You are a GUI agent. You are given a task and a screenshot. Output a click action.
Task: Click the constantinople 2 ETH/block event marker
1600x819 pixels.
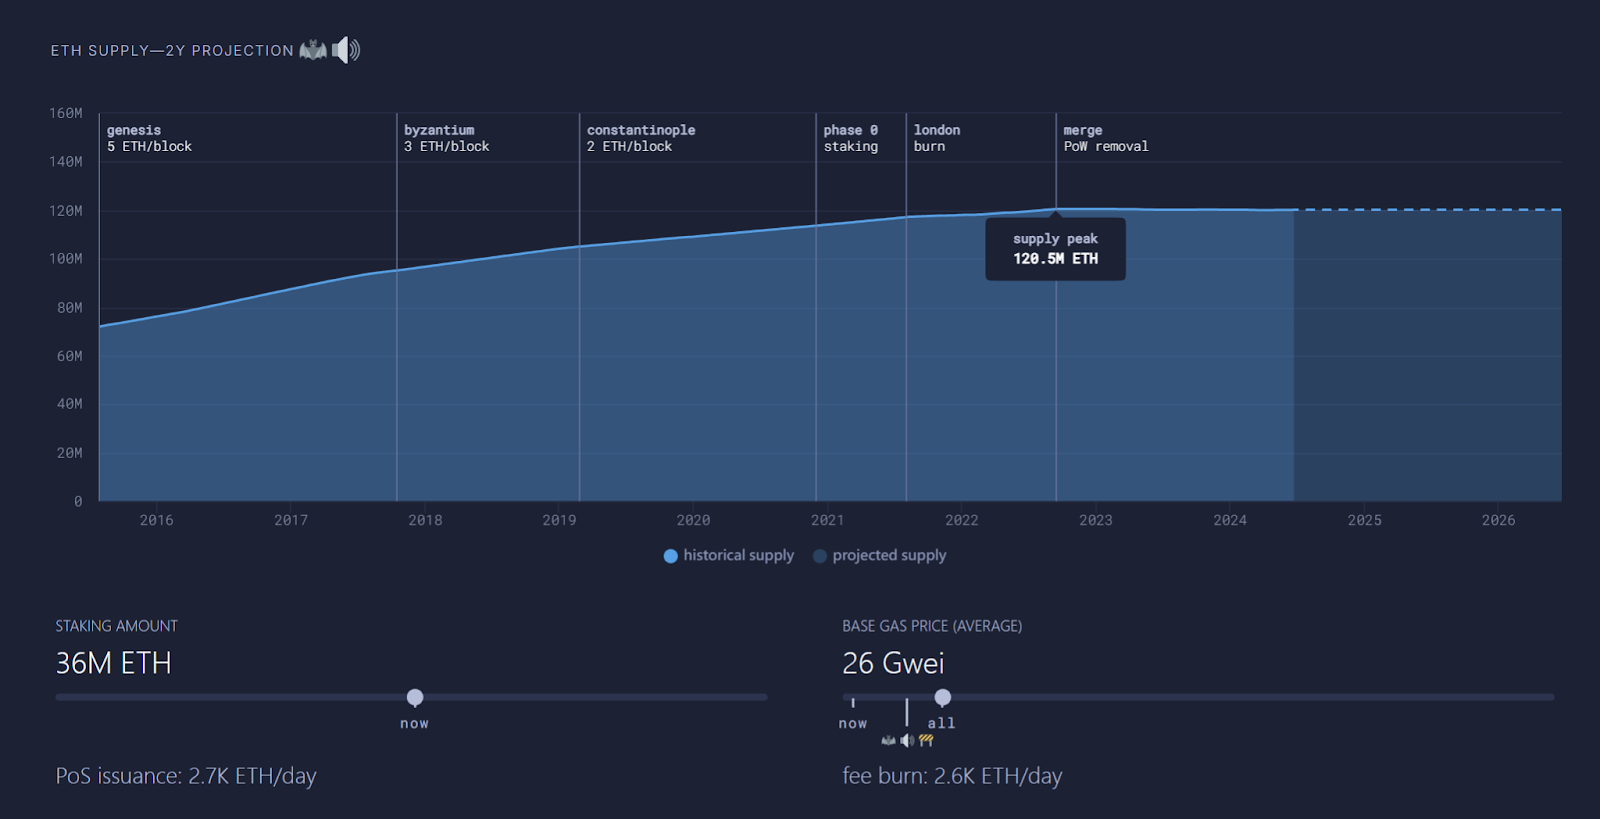pos(640,138)
